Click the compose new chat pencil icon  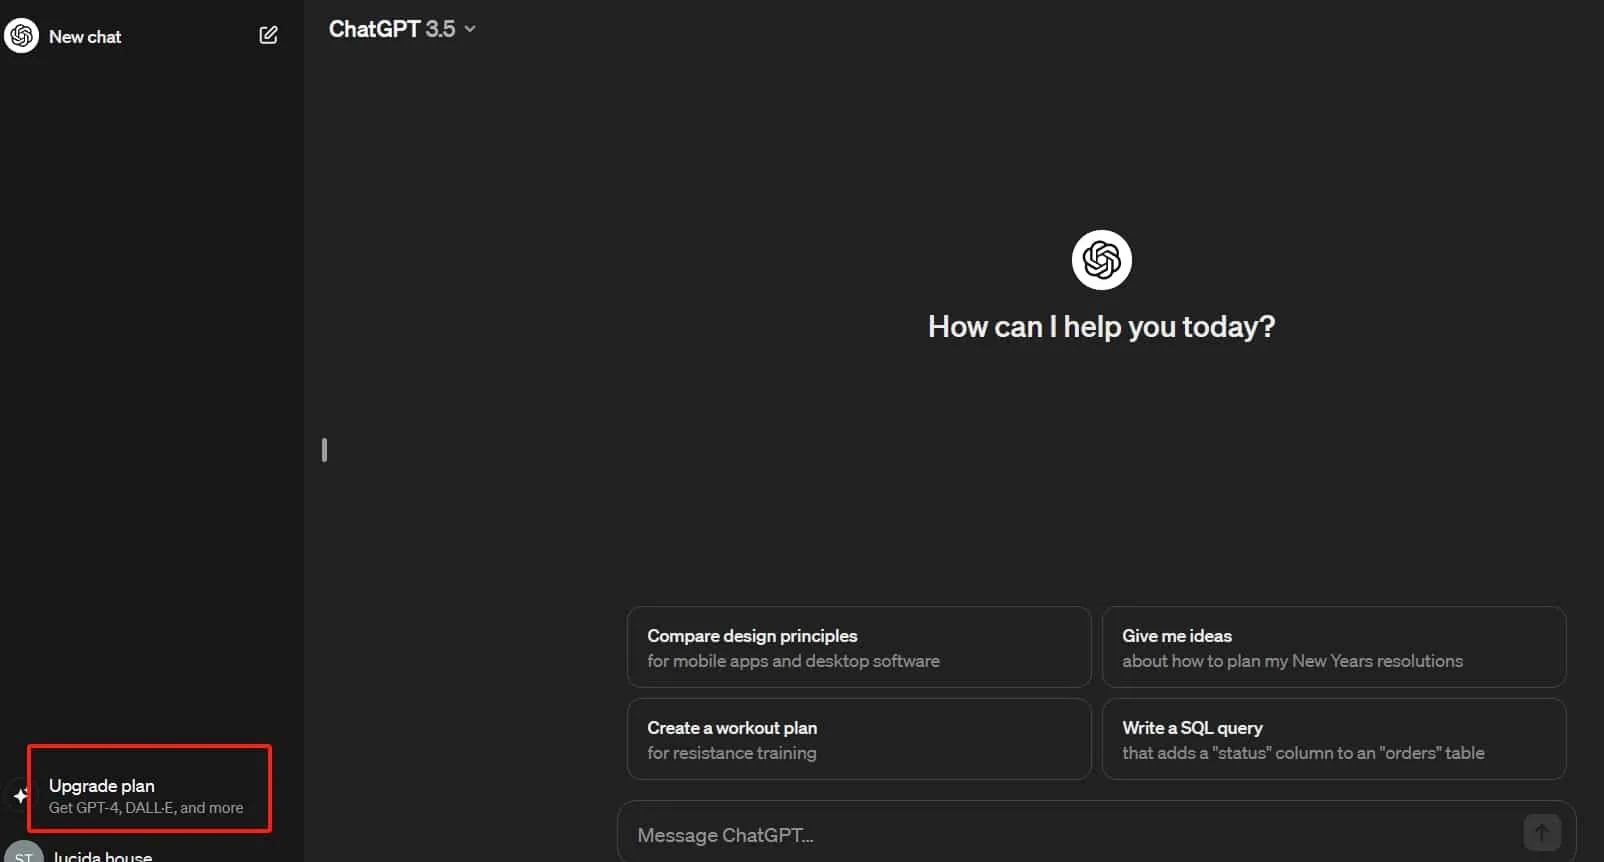268,36
